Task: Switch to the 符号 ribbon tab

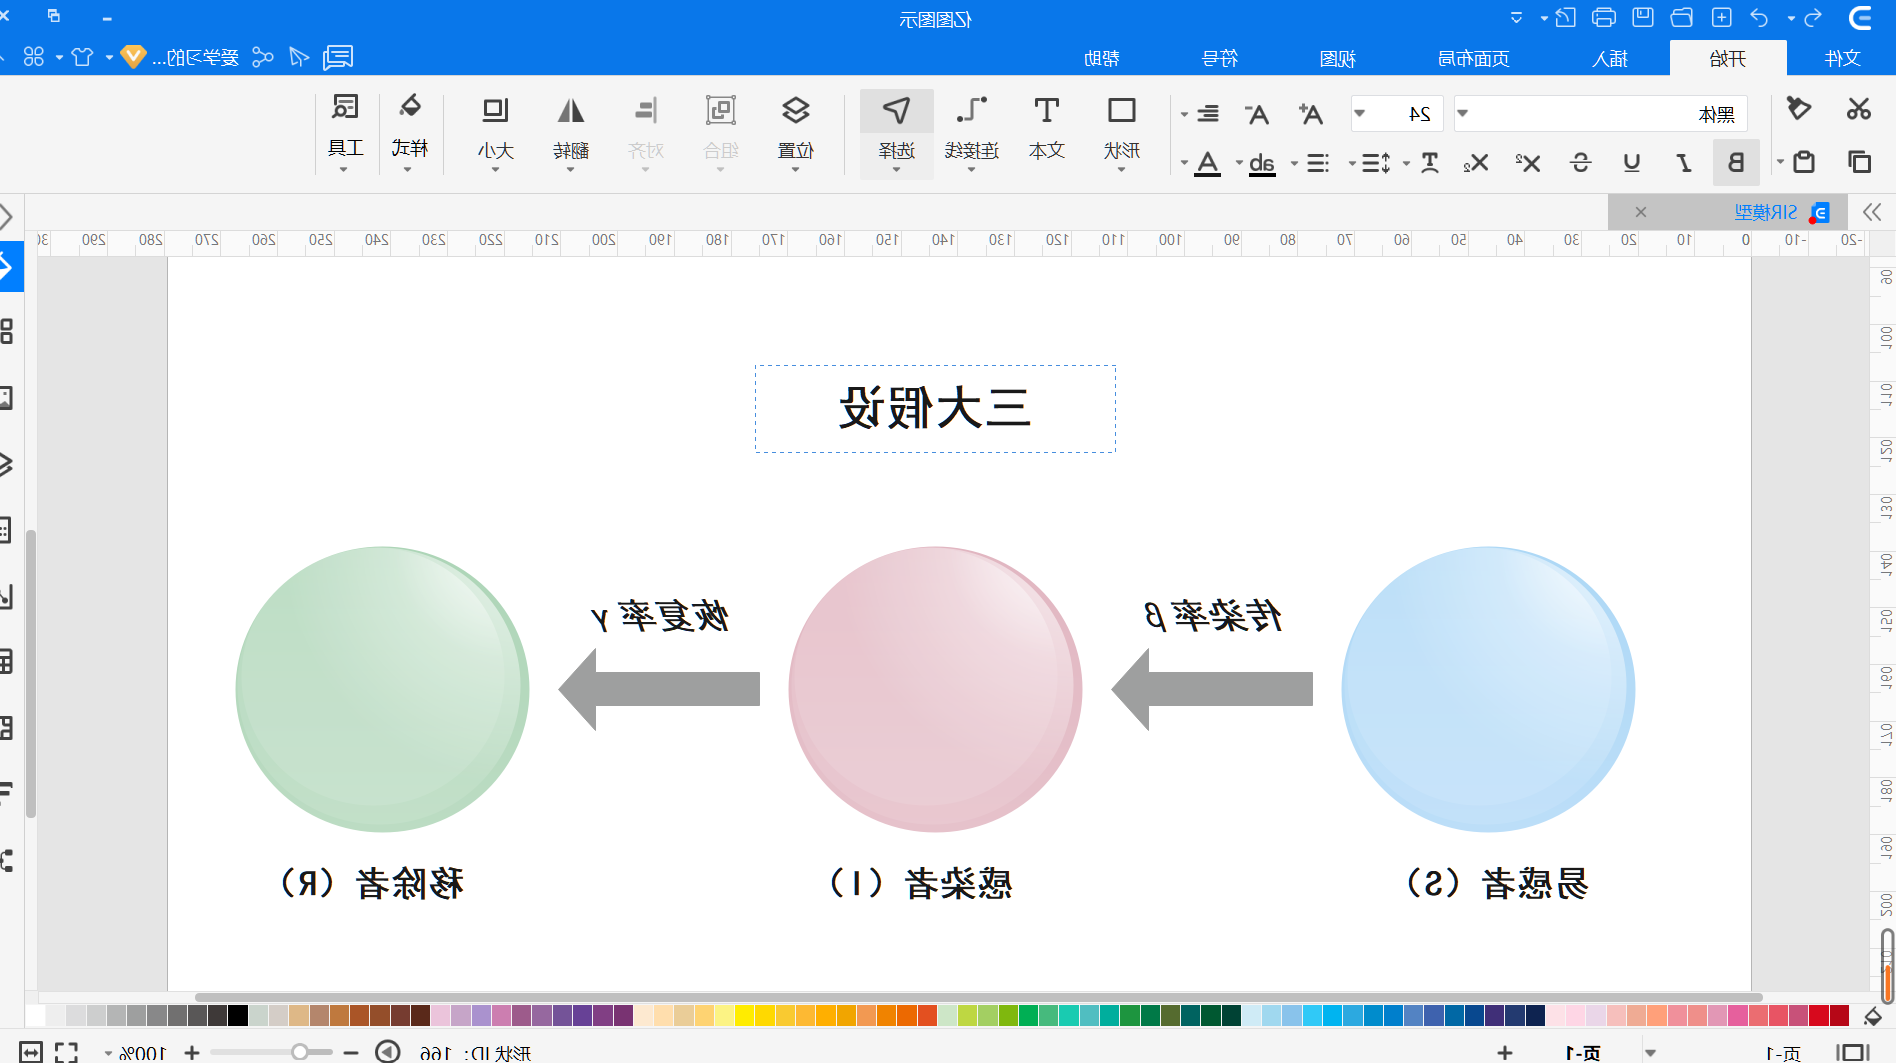Action: (x=1220, y=58)
